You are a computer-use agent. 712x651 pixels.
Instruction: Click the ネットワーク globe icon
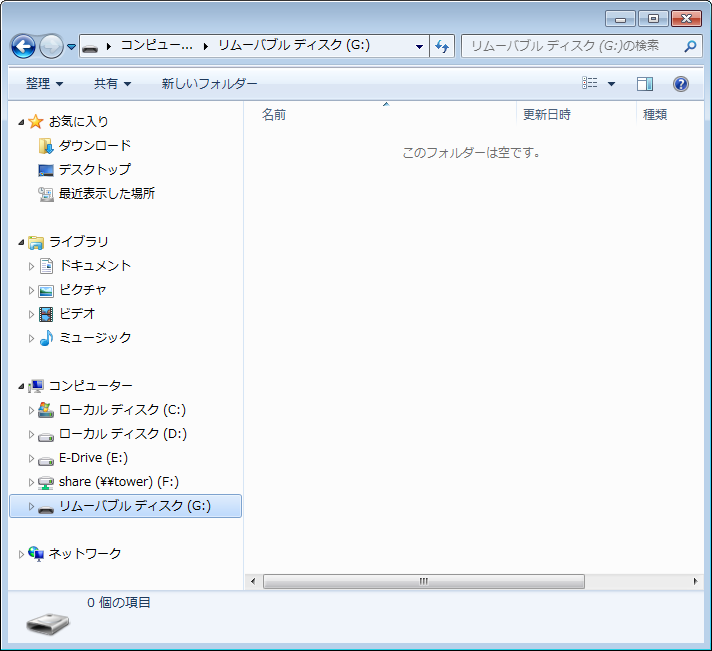pos(36,554)
